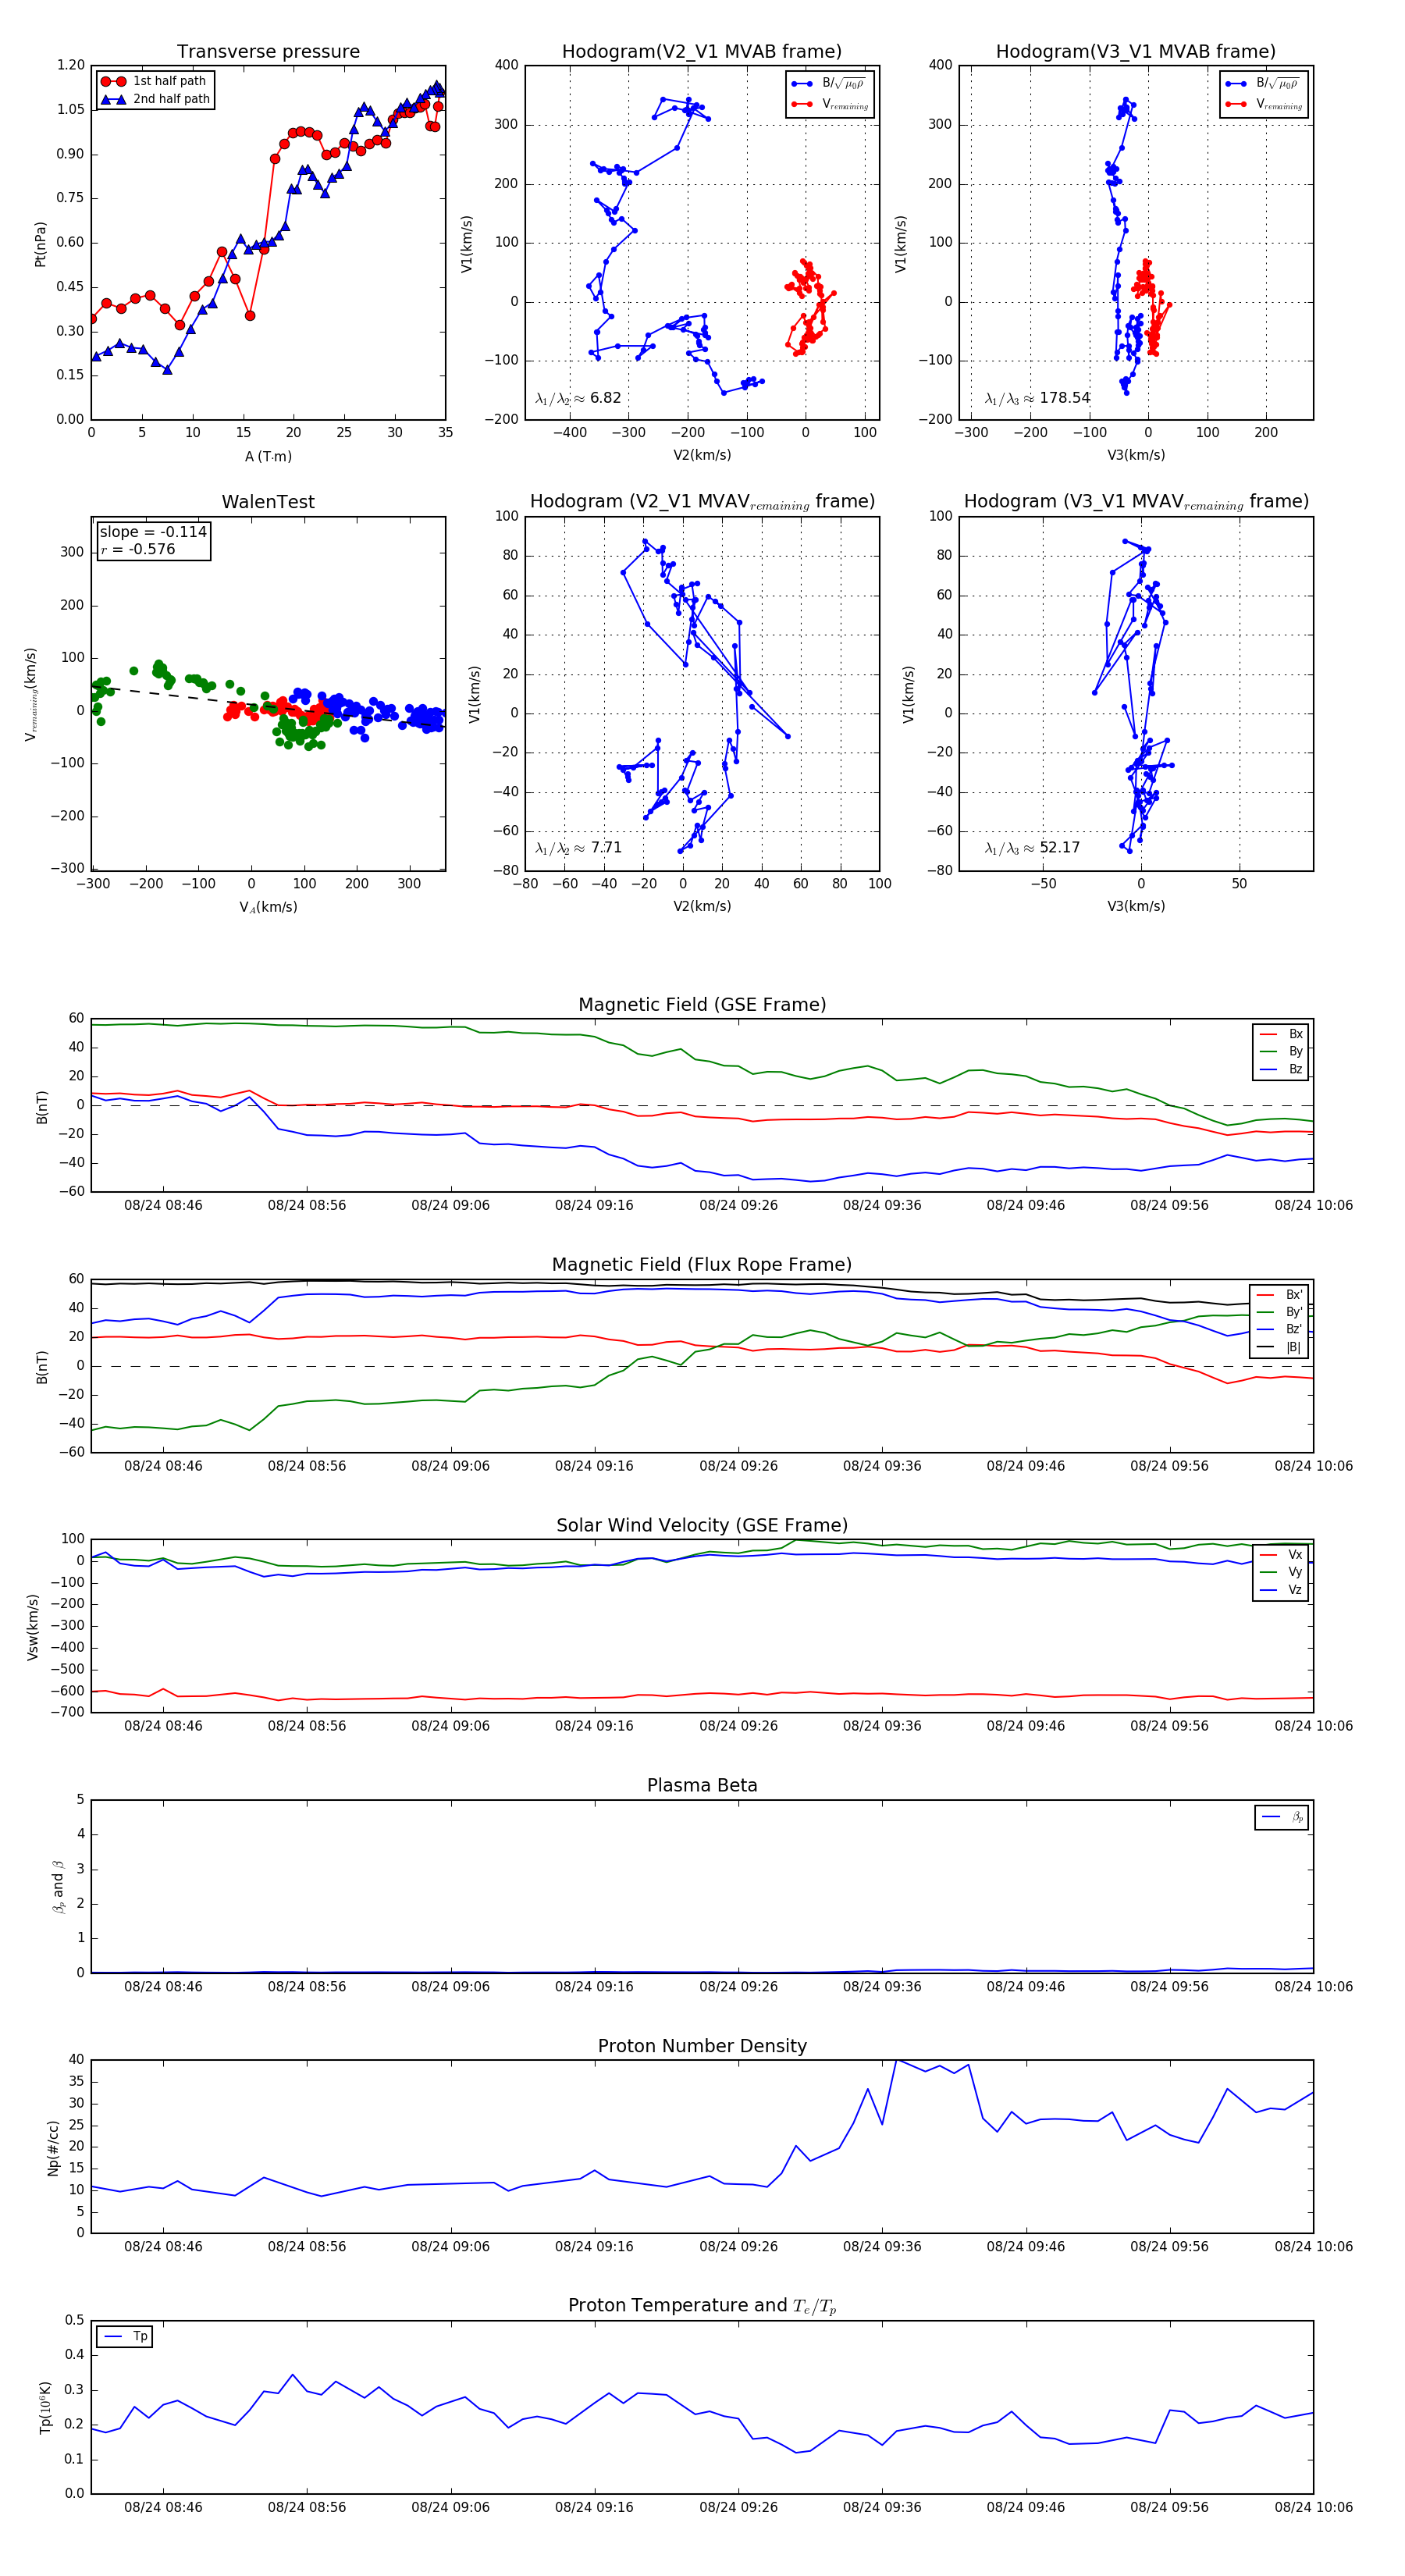Click "Bx'" legend entry in Flux Rope plot
Image resolution: width=1405 pixels, height=2576 pixels.
(1280, 1294)
